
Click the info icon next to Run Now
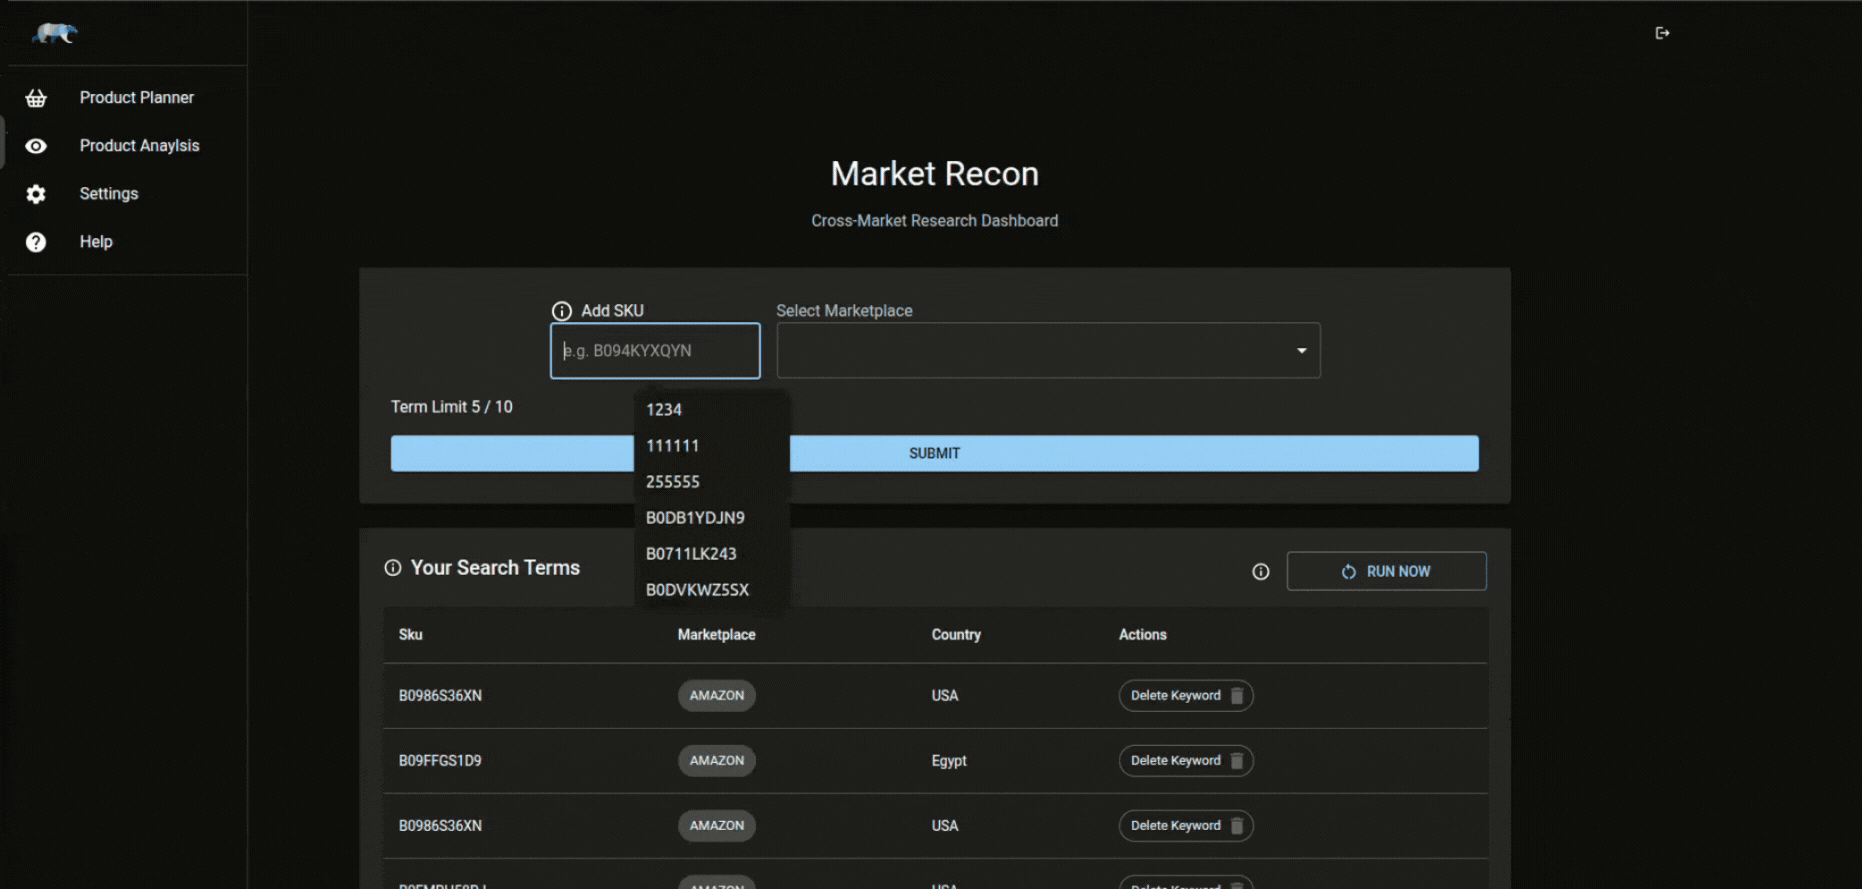point(1260,571)
